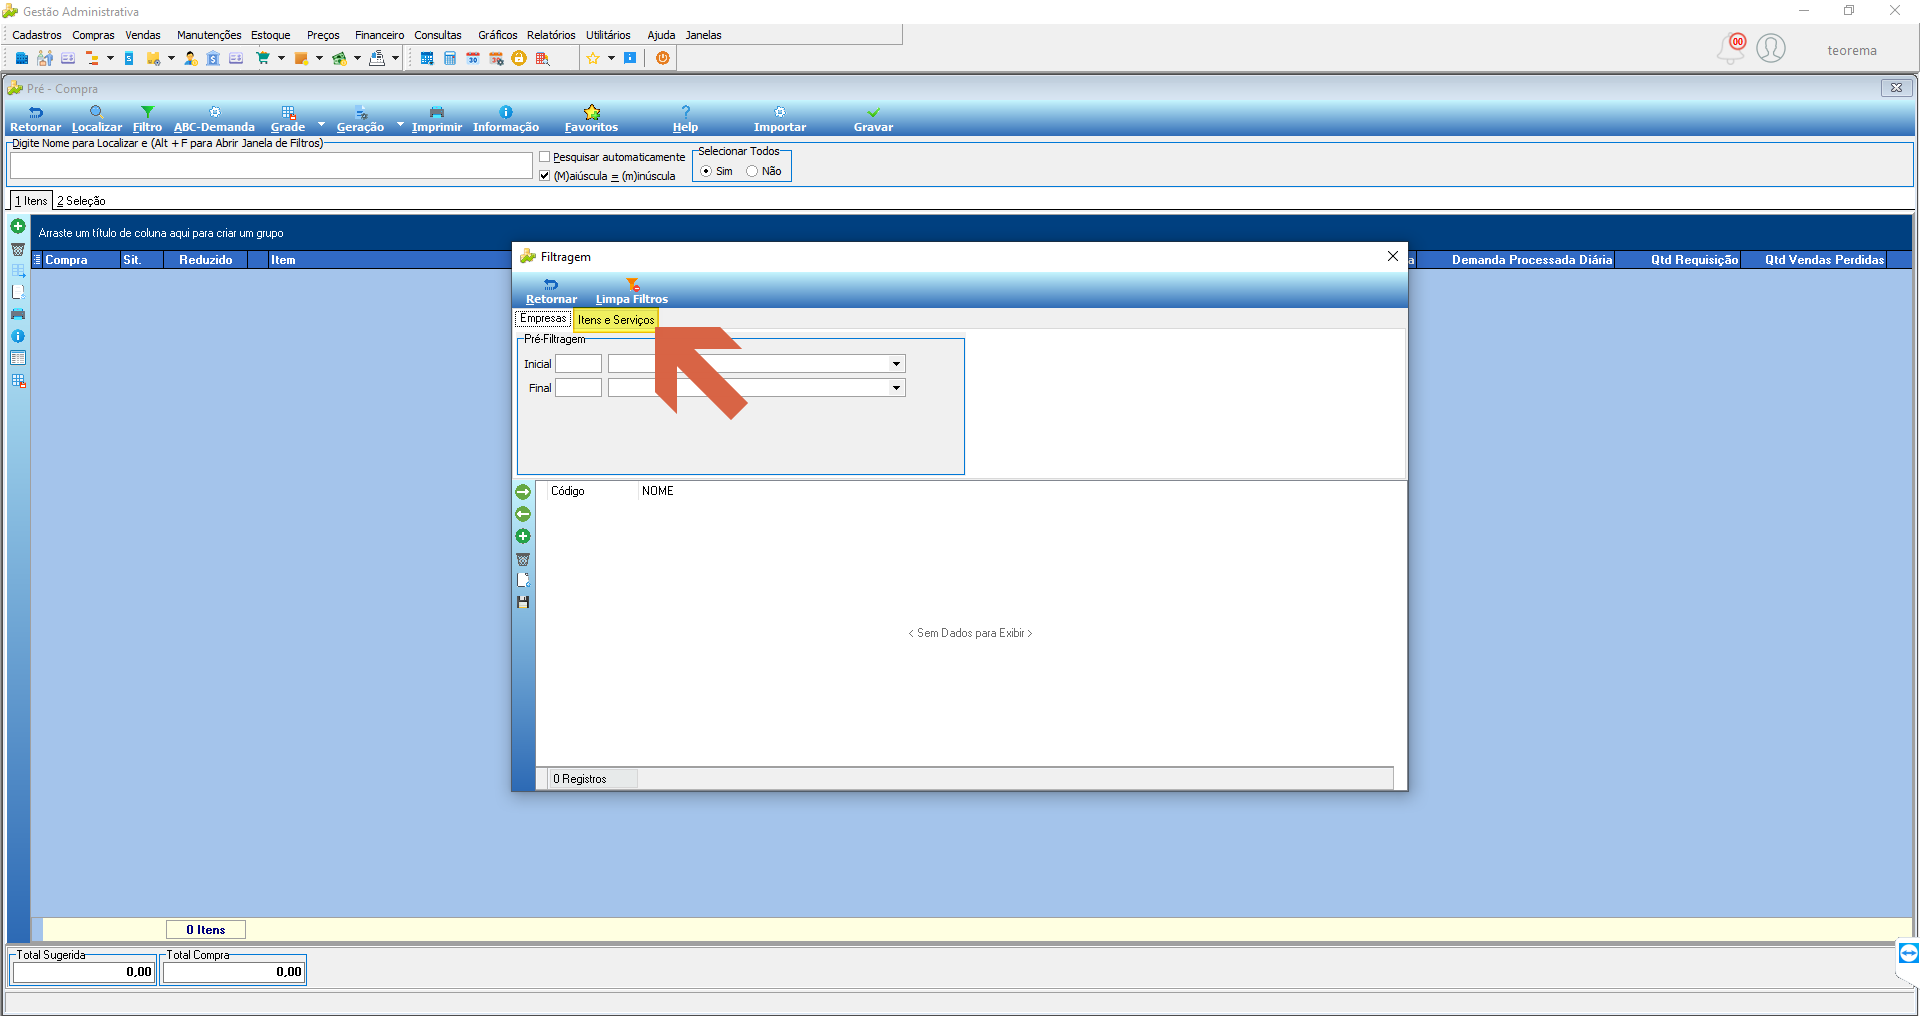The image size is (1920, 1016).
Task: Close the Filtragem dialog
Action: (x=1393, y=257)
